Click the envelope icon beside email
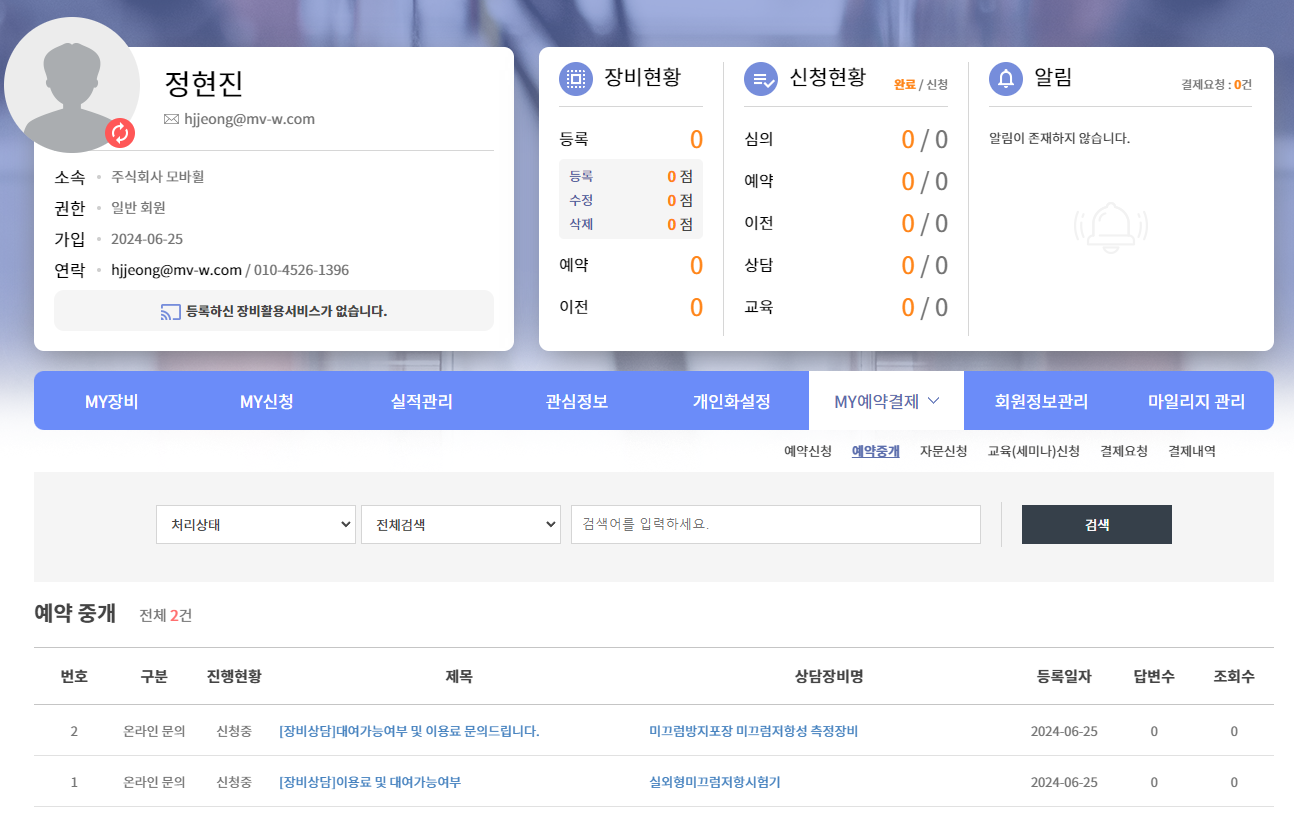Image resolution: width=1294 pixels, height=822 pixels. [171, 119]
